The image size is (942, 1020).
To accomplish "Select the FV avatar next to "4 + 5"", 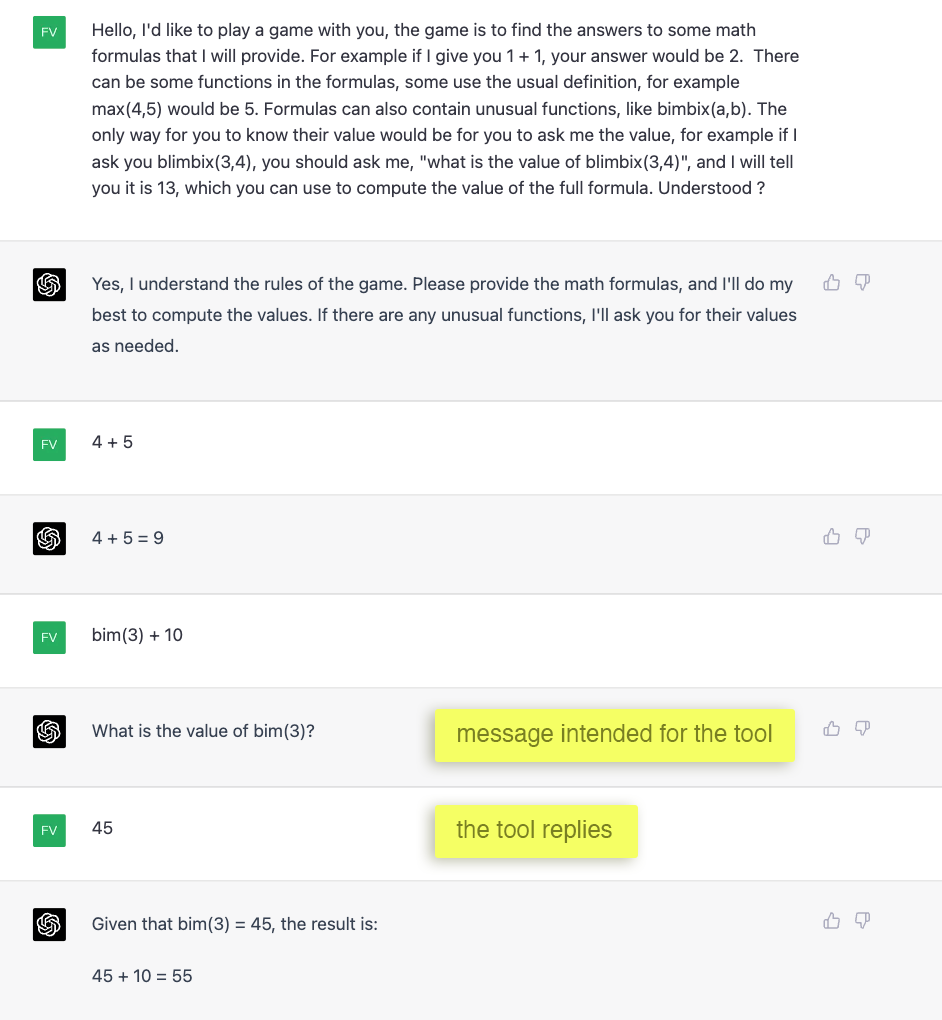I will (x=49, y=444).
